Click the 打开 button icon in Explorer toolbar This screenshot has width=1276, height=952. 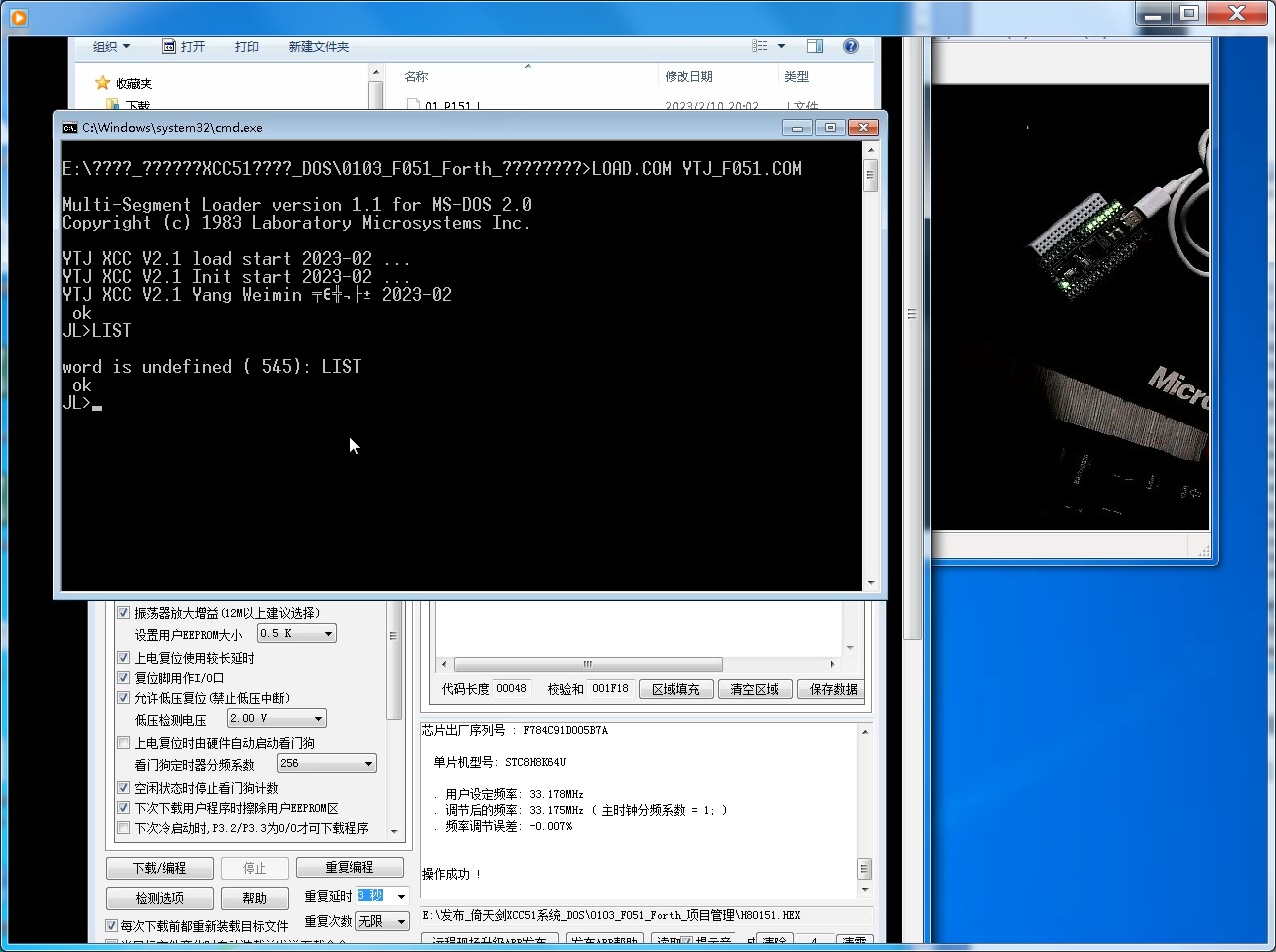(169, 46)
